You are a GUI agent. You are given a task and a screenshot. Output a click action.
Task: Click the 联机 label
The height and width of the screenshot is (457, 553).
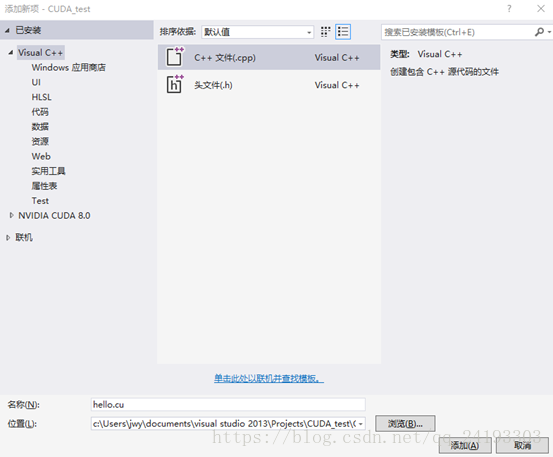(x=24, y=237)
